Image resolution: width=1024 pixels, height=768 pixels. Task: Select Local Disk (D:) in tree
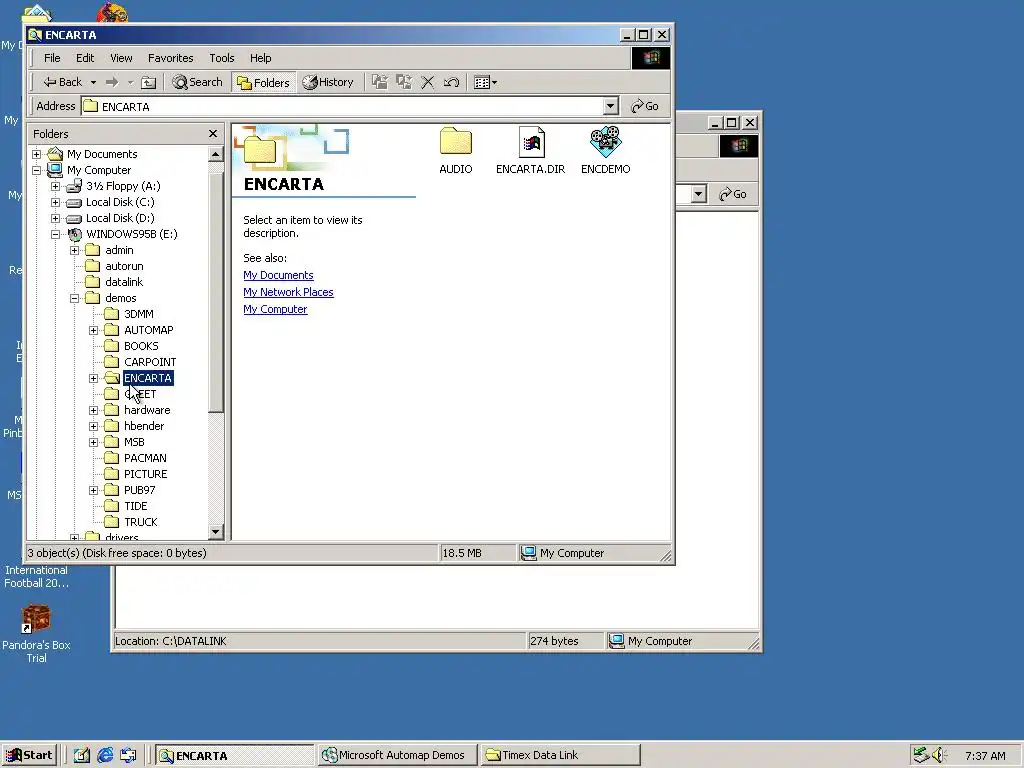[120, 218]
